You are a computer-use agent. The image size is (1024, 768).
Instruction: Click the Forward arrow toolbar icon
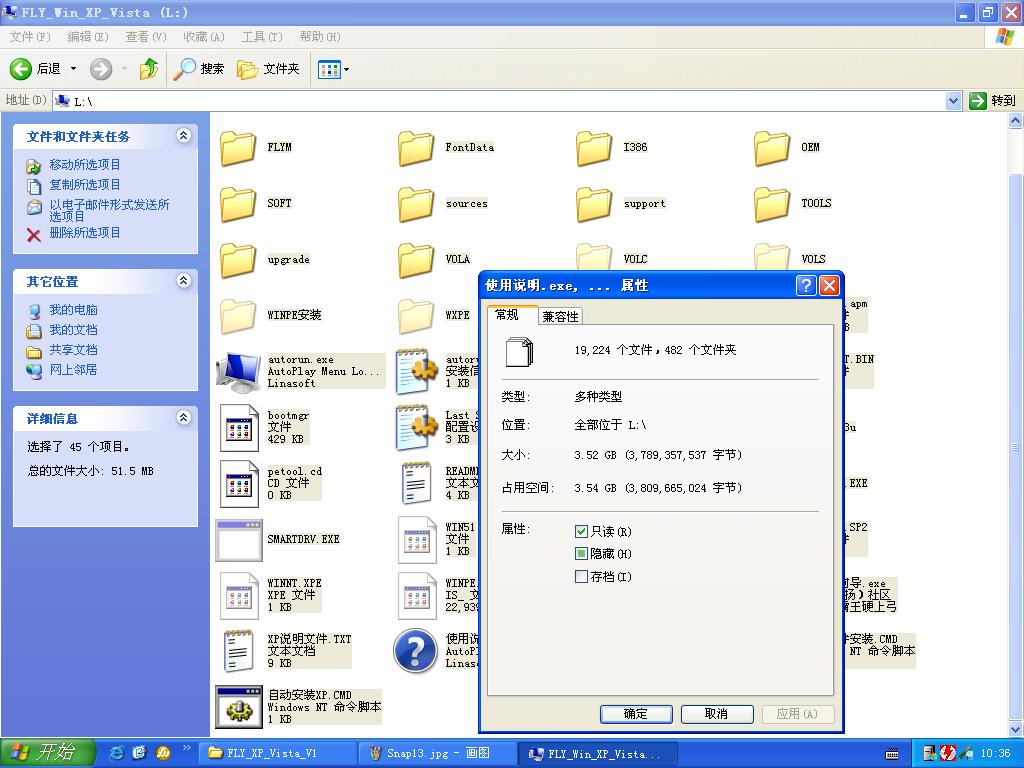click(x=101, y=69)
